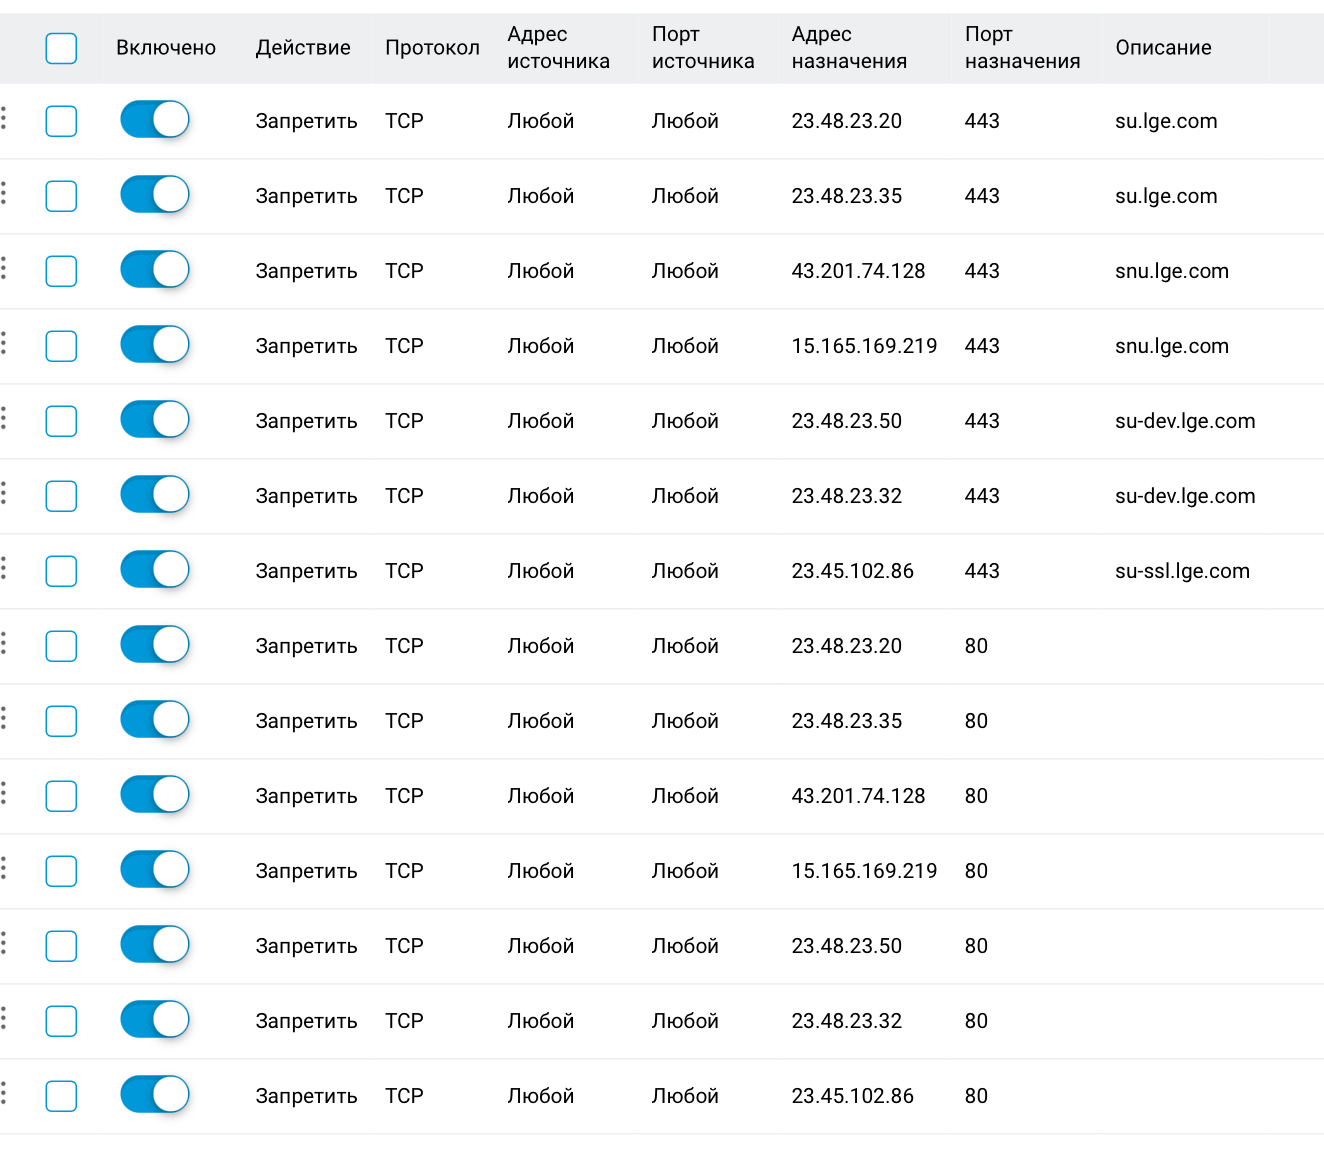The image size is (1324, 1153).
Task: Disable the 23.48.23.20 port 80 rule
Action: click(x=155, y=645)
